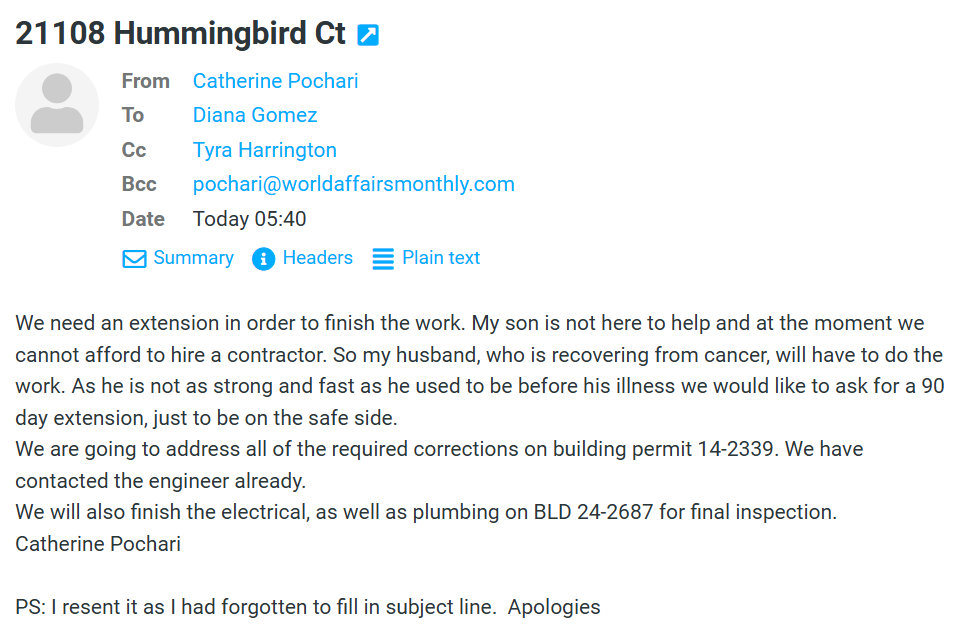Switch to the Summary view
This screenshot has height=643, width=962.
(x=193, y=258)
